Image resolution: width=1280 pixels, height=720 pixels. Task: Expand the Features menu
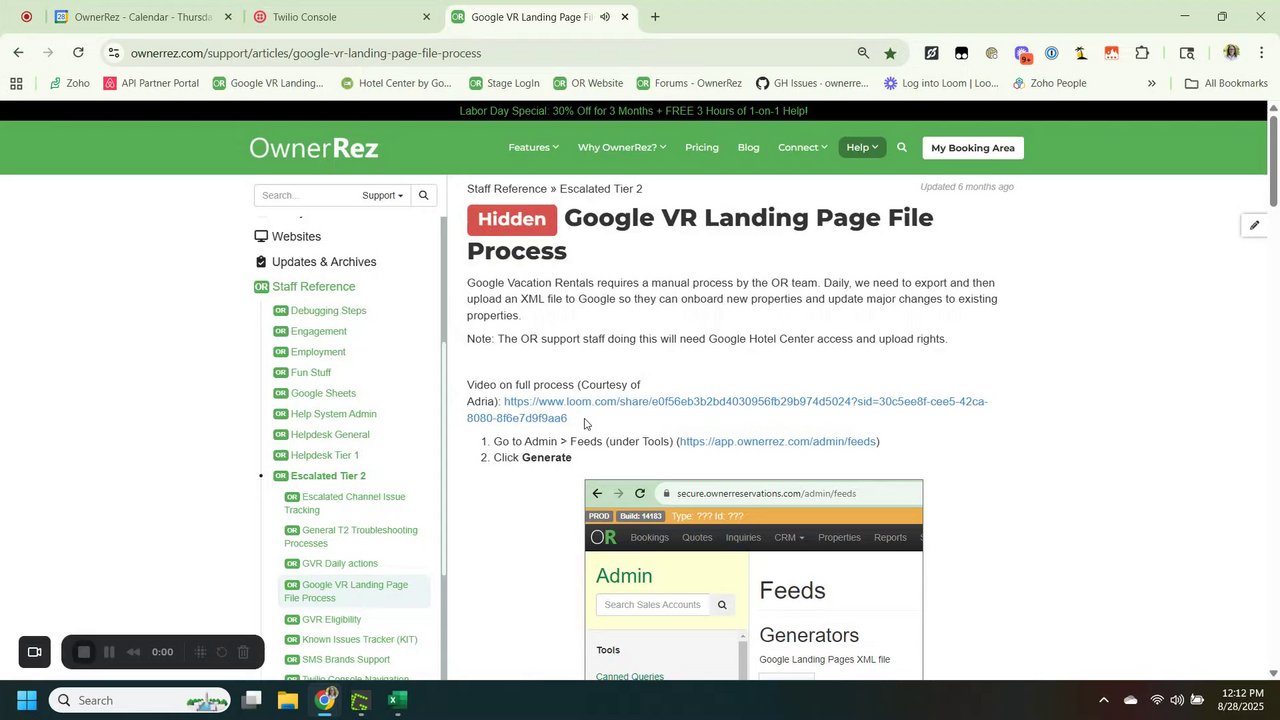pos(533,148)
